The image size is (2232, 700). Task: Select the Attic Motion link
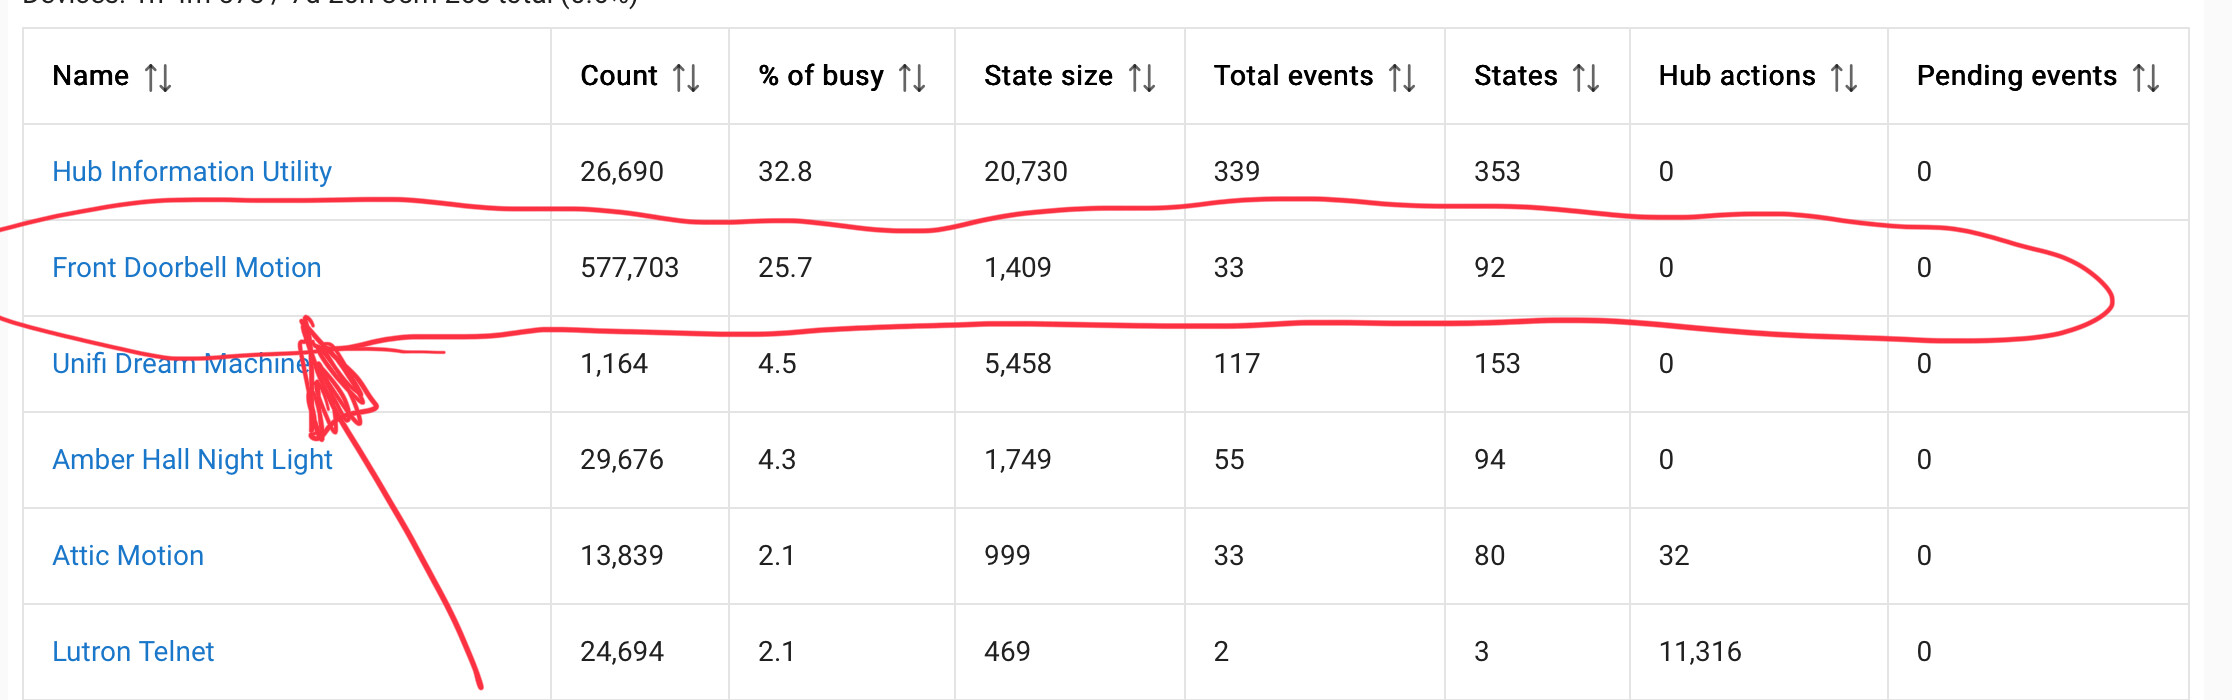tap(128, 556)
